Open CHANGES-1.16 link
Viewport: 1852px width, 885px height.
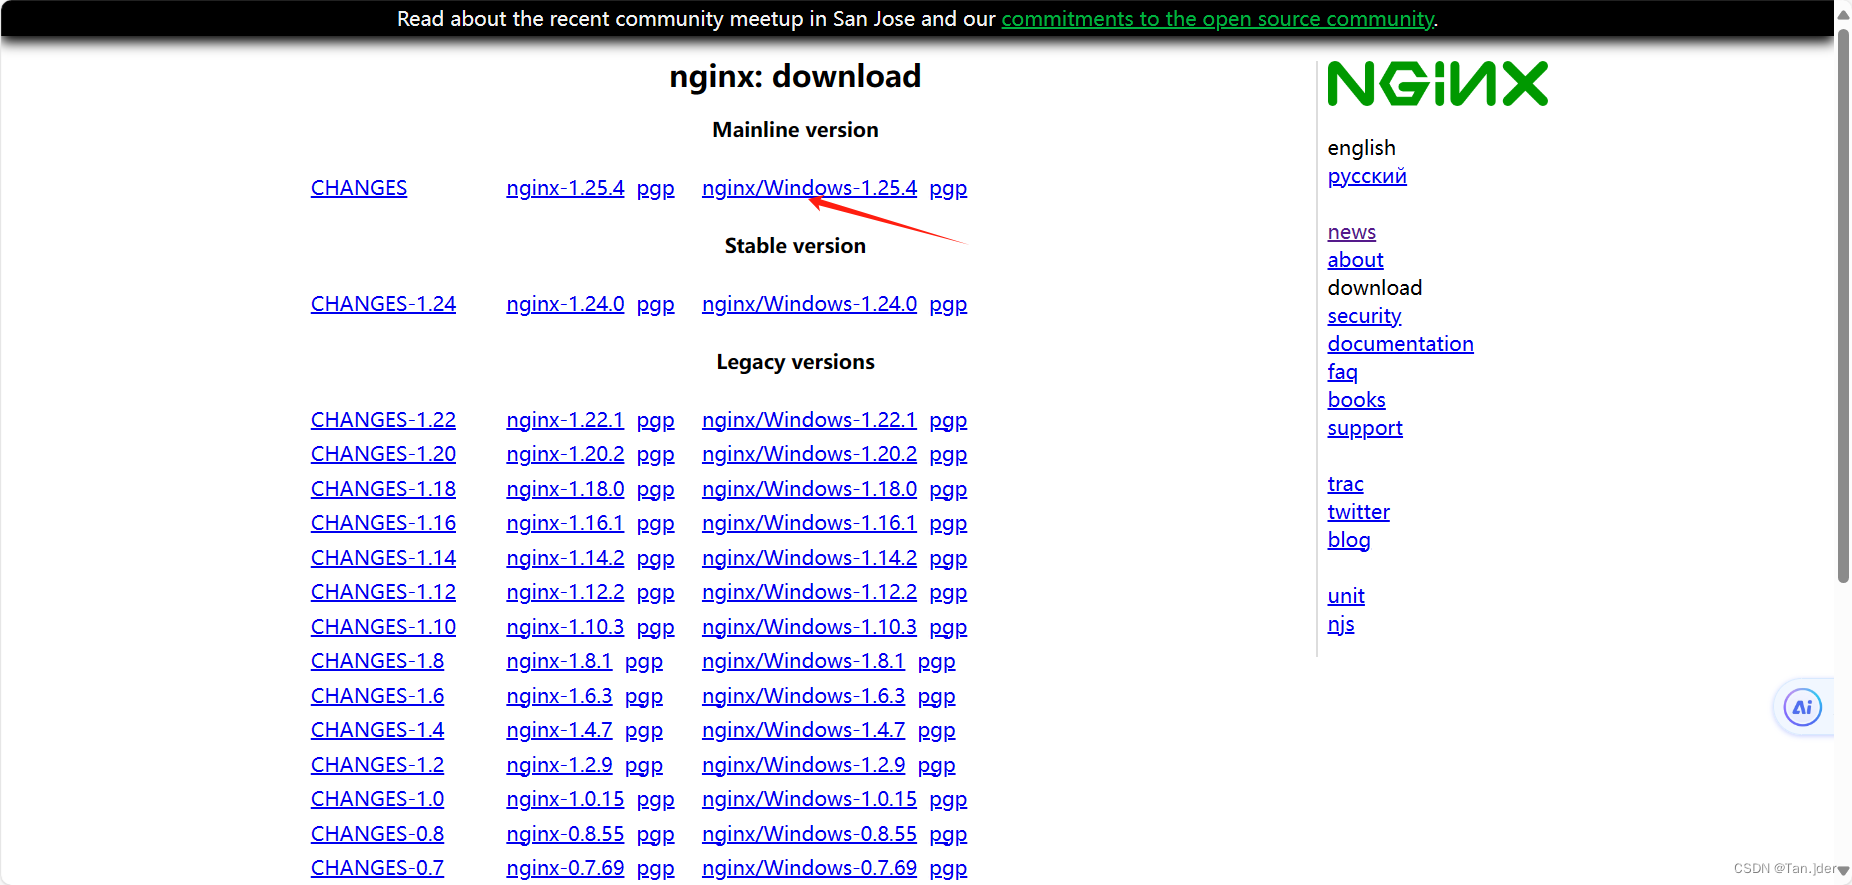[x=383, y=523]
